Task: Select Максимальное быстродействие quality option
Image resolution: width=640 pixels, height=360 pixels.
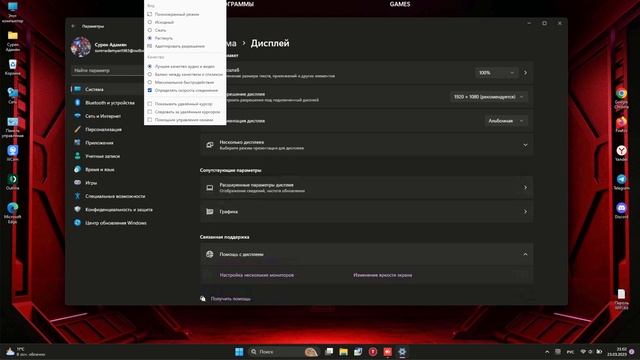Action: tap(181, 82)
